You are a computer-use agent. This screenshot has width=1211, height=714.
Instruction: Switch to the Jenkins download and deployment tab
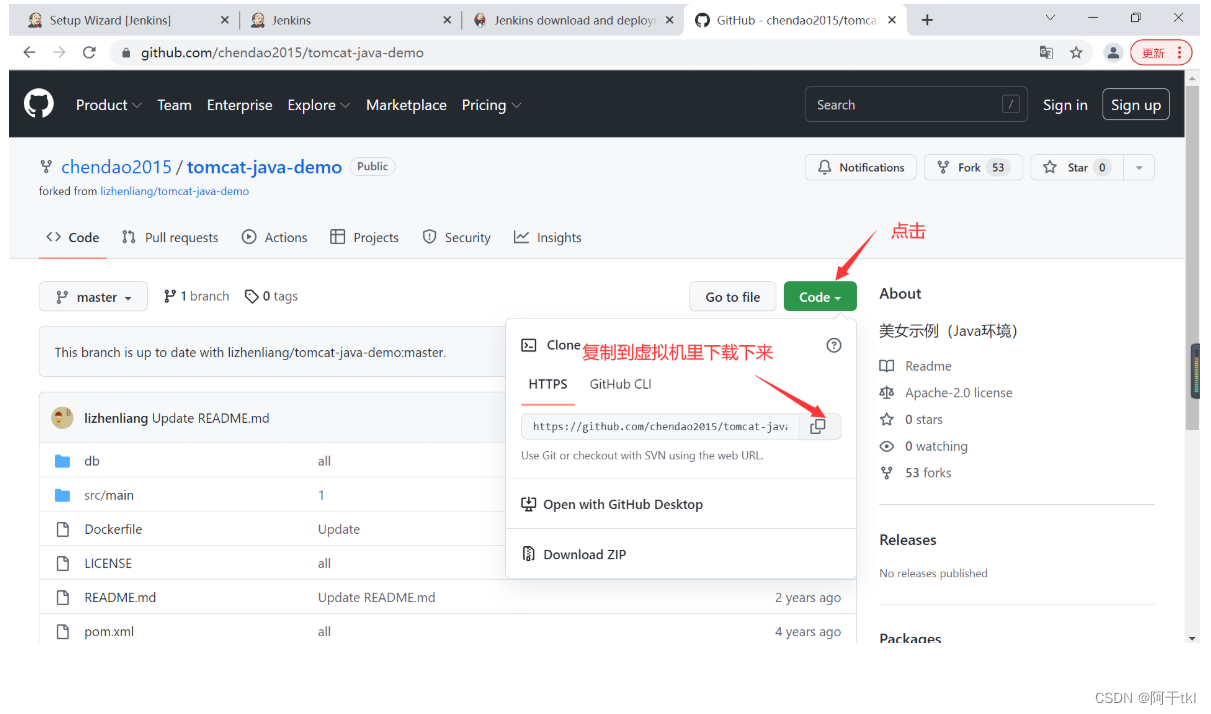[x=575, y=20]
